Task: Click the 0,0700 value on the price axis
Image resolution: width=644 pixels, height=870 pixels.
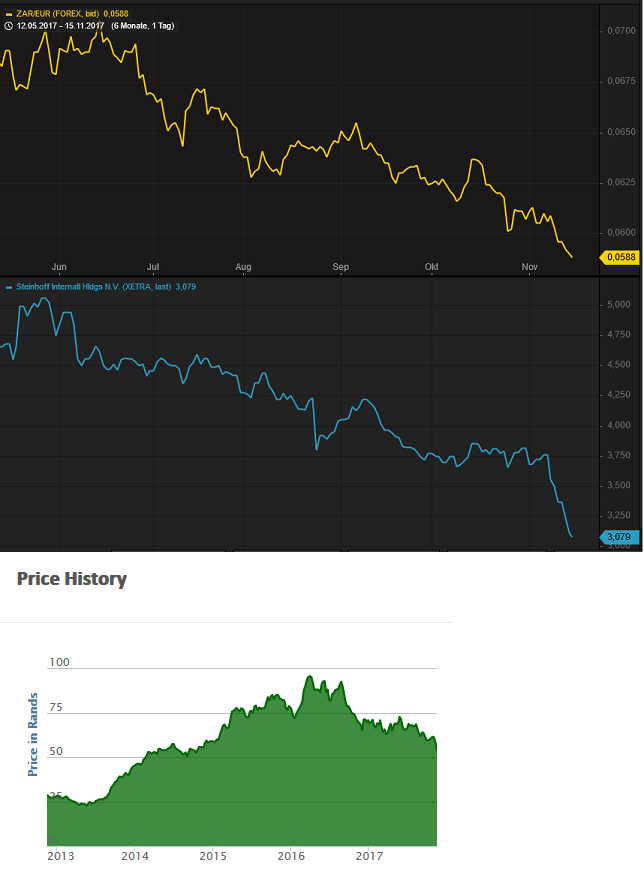Action: tap(621, 31)
